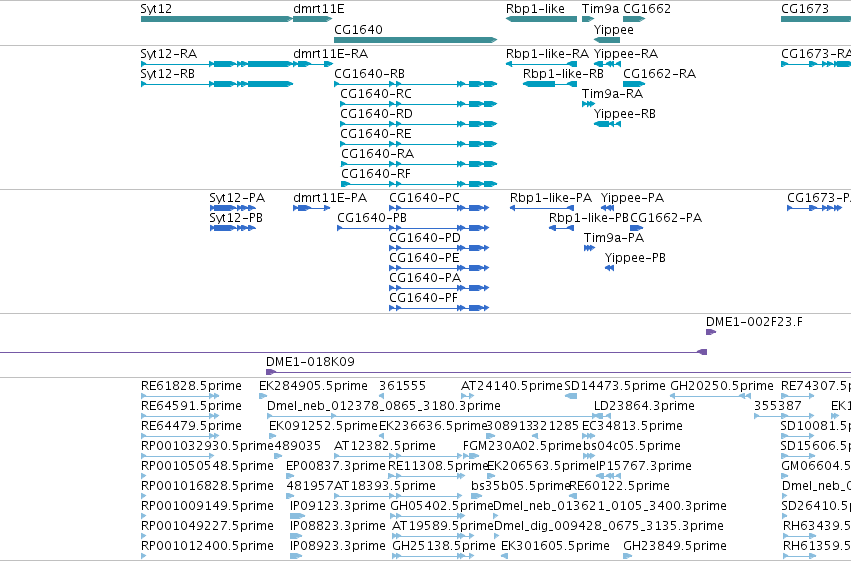The image size is (851, 561).
Task: Select the Syt12-RB transcript
Action: [x=217, y=84]
